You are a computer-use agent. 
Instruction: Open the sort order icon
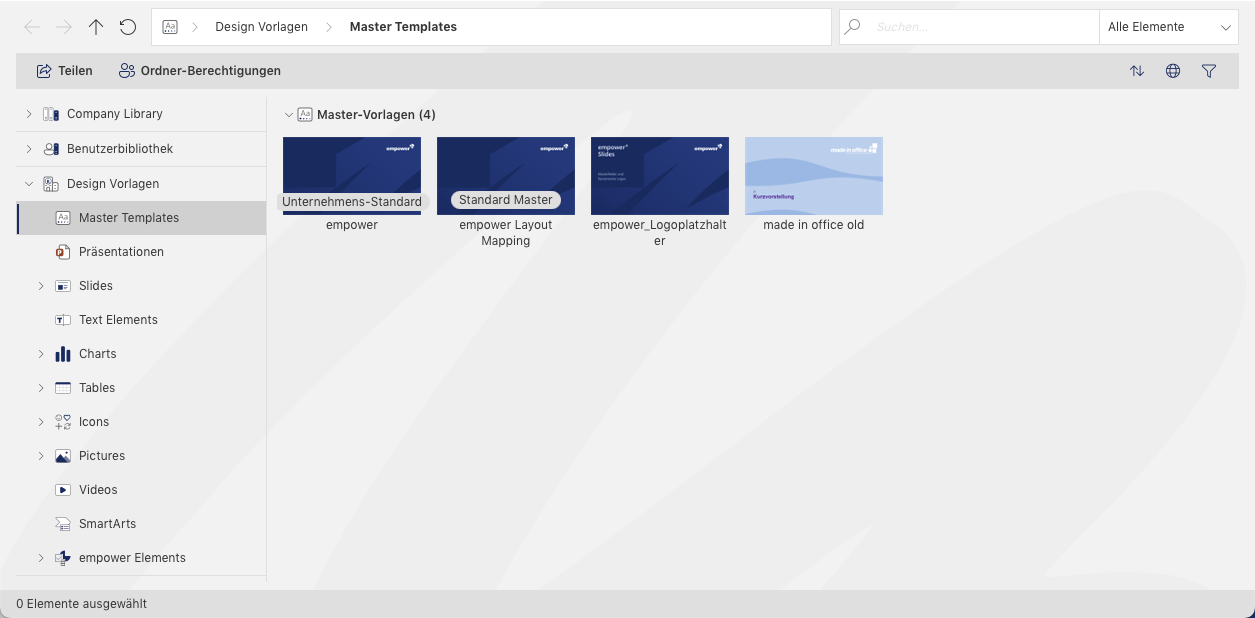click(1137, 71)
